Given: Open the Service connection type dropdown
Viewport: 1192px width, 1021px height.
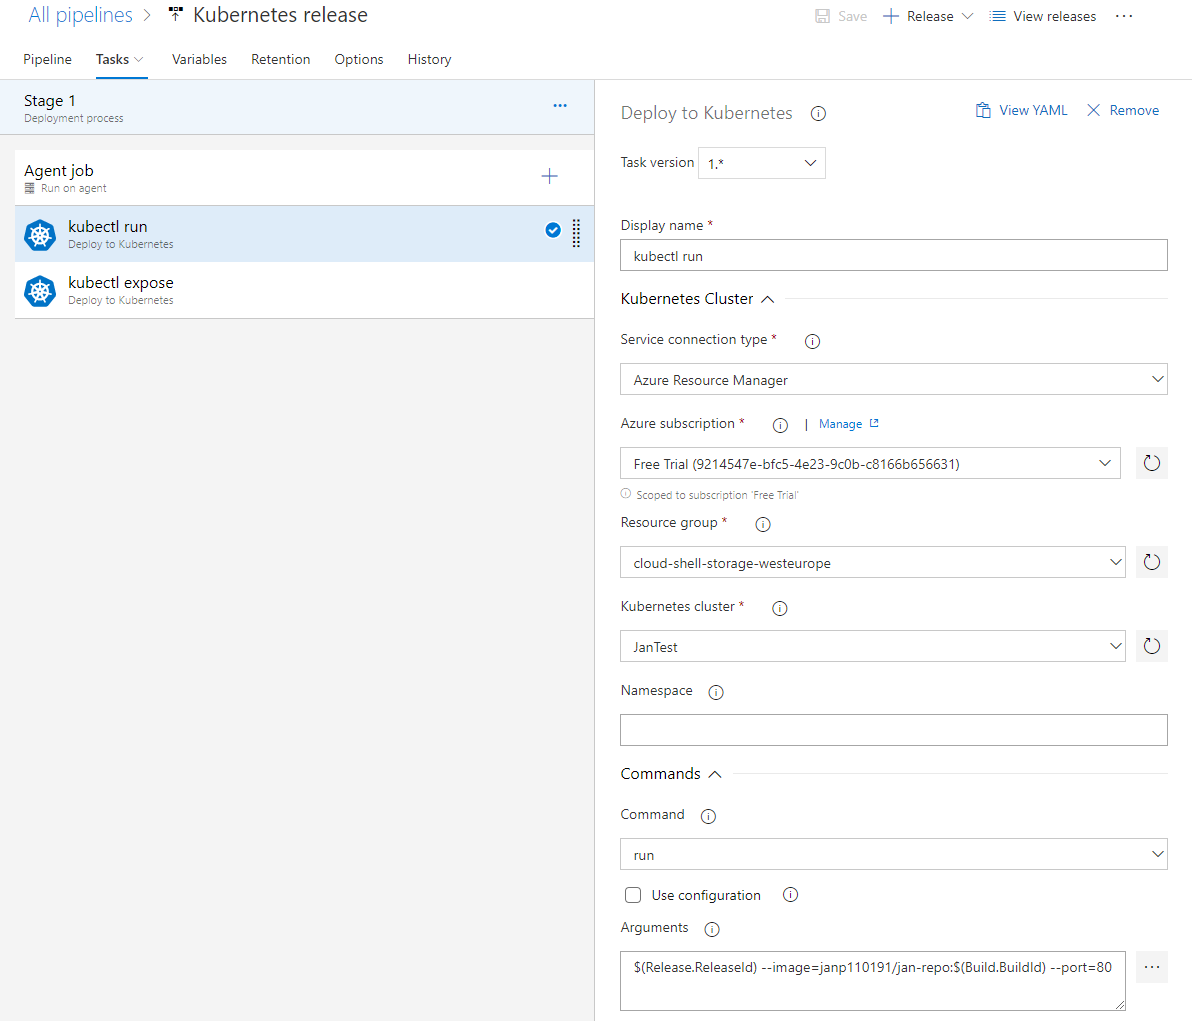Looking at the screenshot, I should tap(894, 379).
